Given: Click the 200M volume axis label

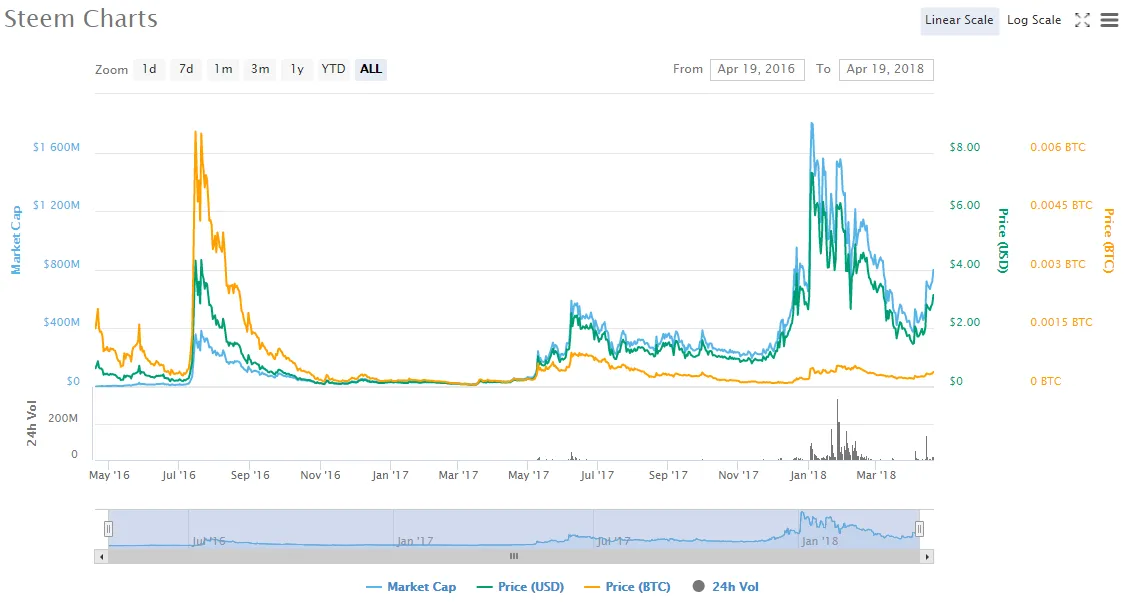Looking at the screenshot, I should 63,418.
